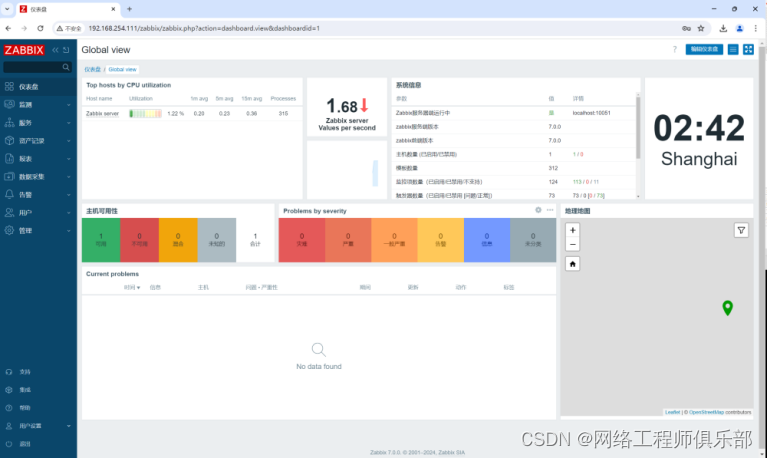Click the 管理 administration gear icon

[x=9, y=230]
